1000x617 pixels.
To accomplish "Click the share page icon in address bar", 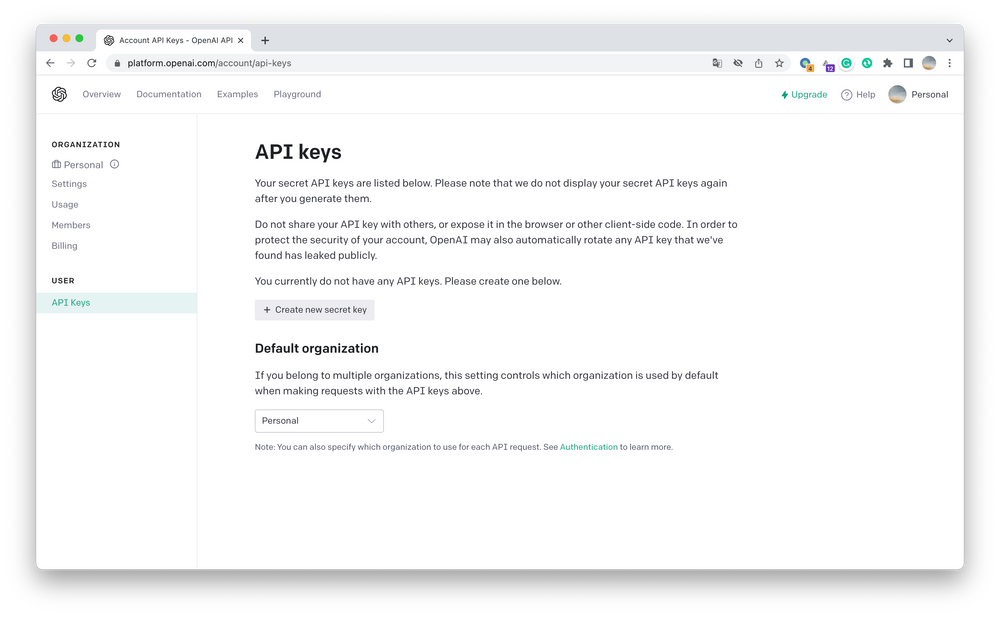I will (x=758, y=63).
